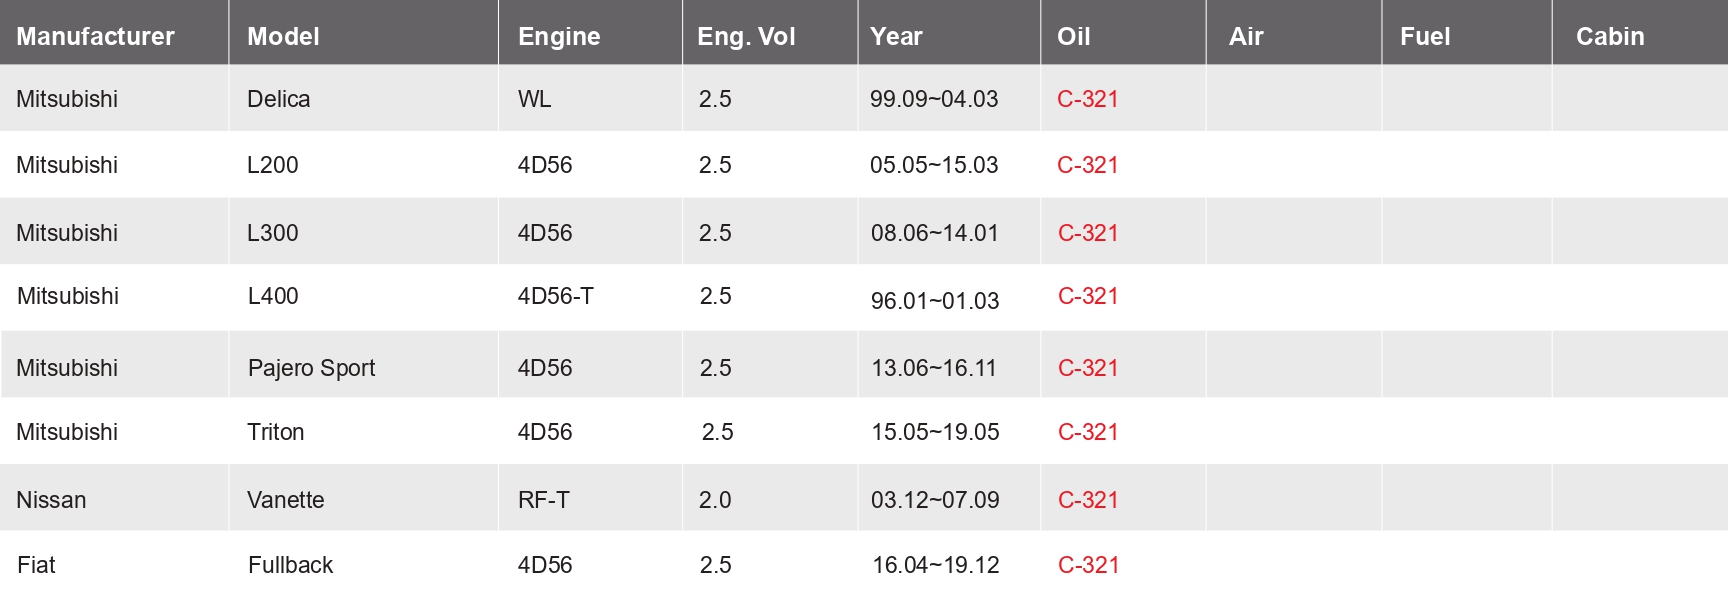Click the Nissan manufacturer cell
This screenshot has height=598, width=1728.
pyautogui.click(x=51, y=500)
